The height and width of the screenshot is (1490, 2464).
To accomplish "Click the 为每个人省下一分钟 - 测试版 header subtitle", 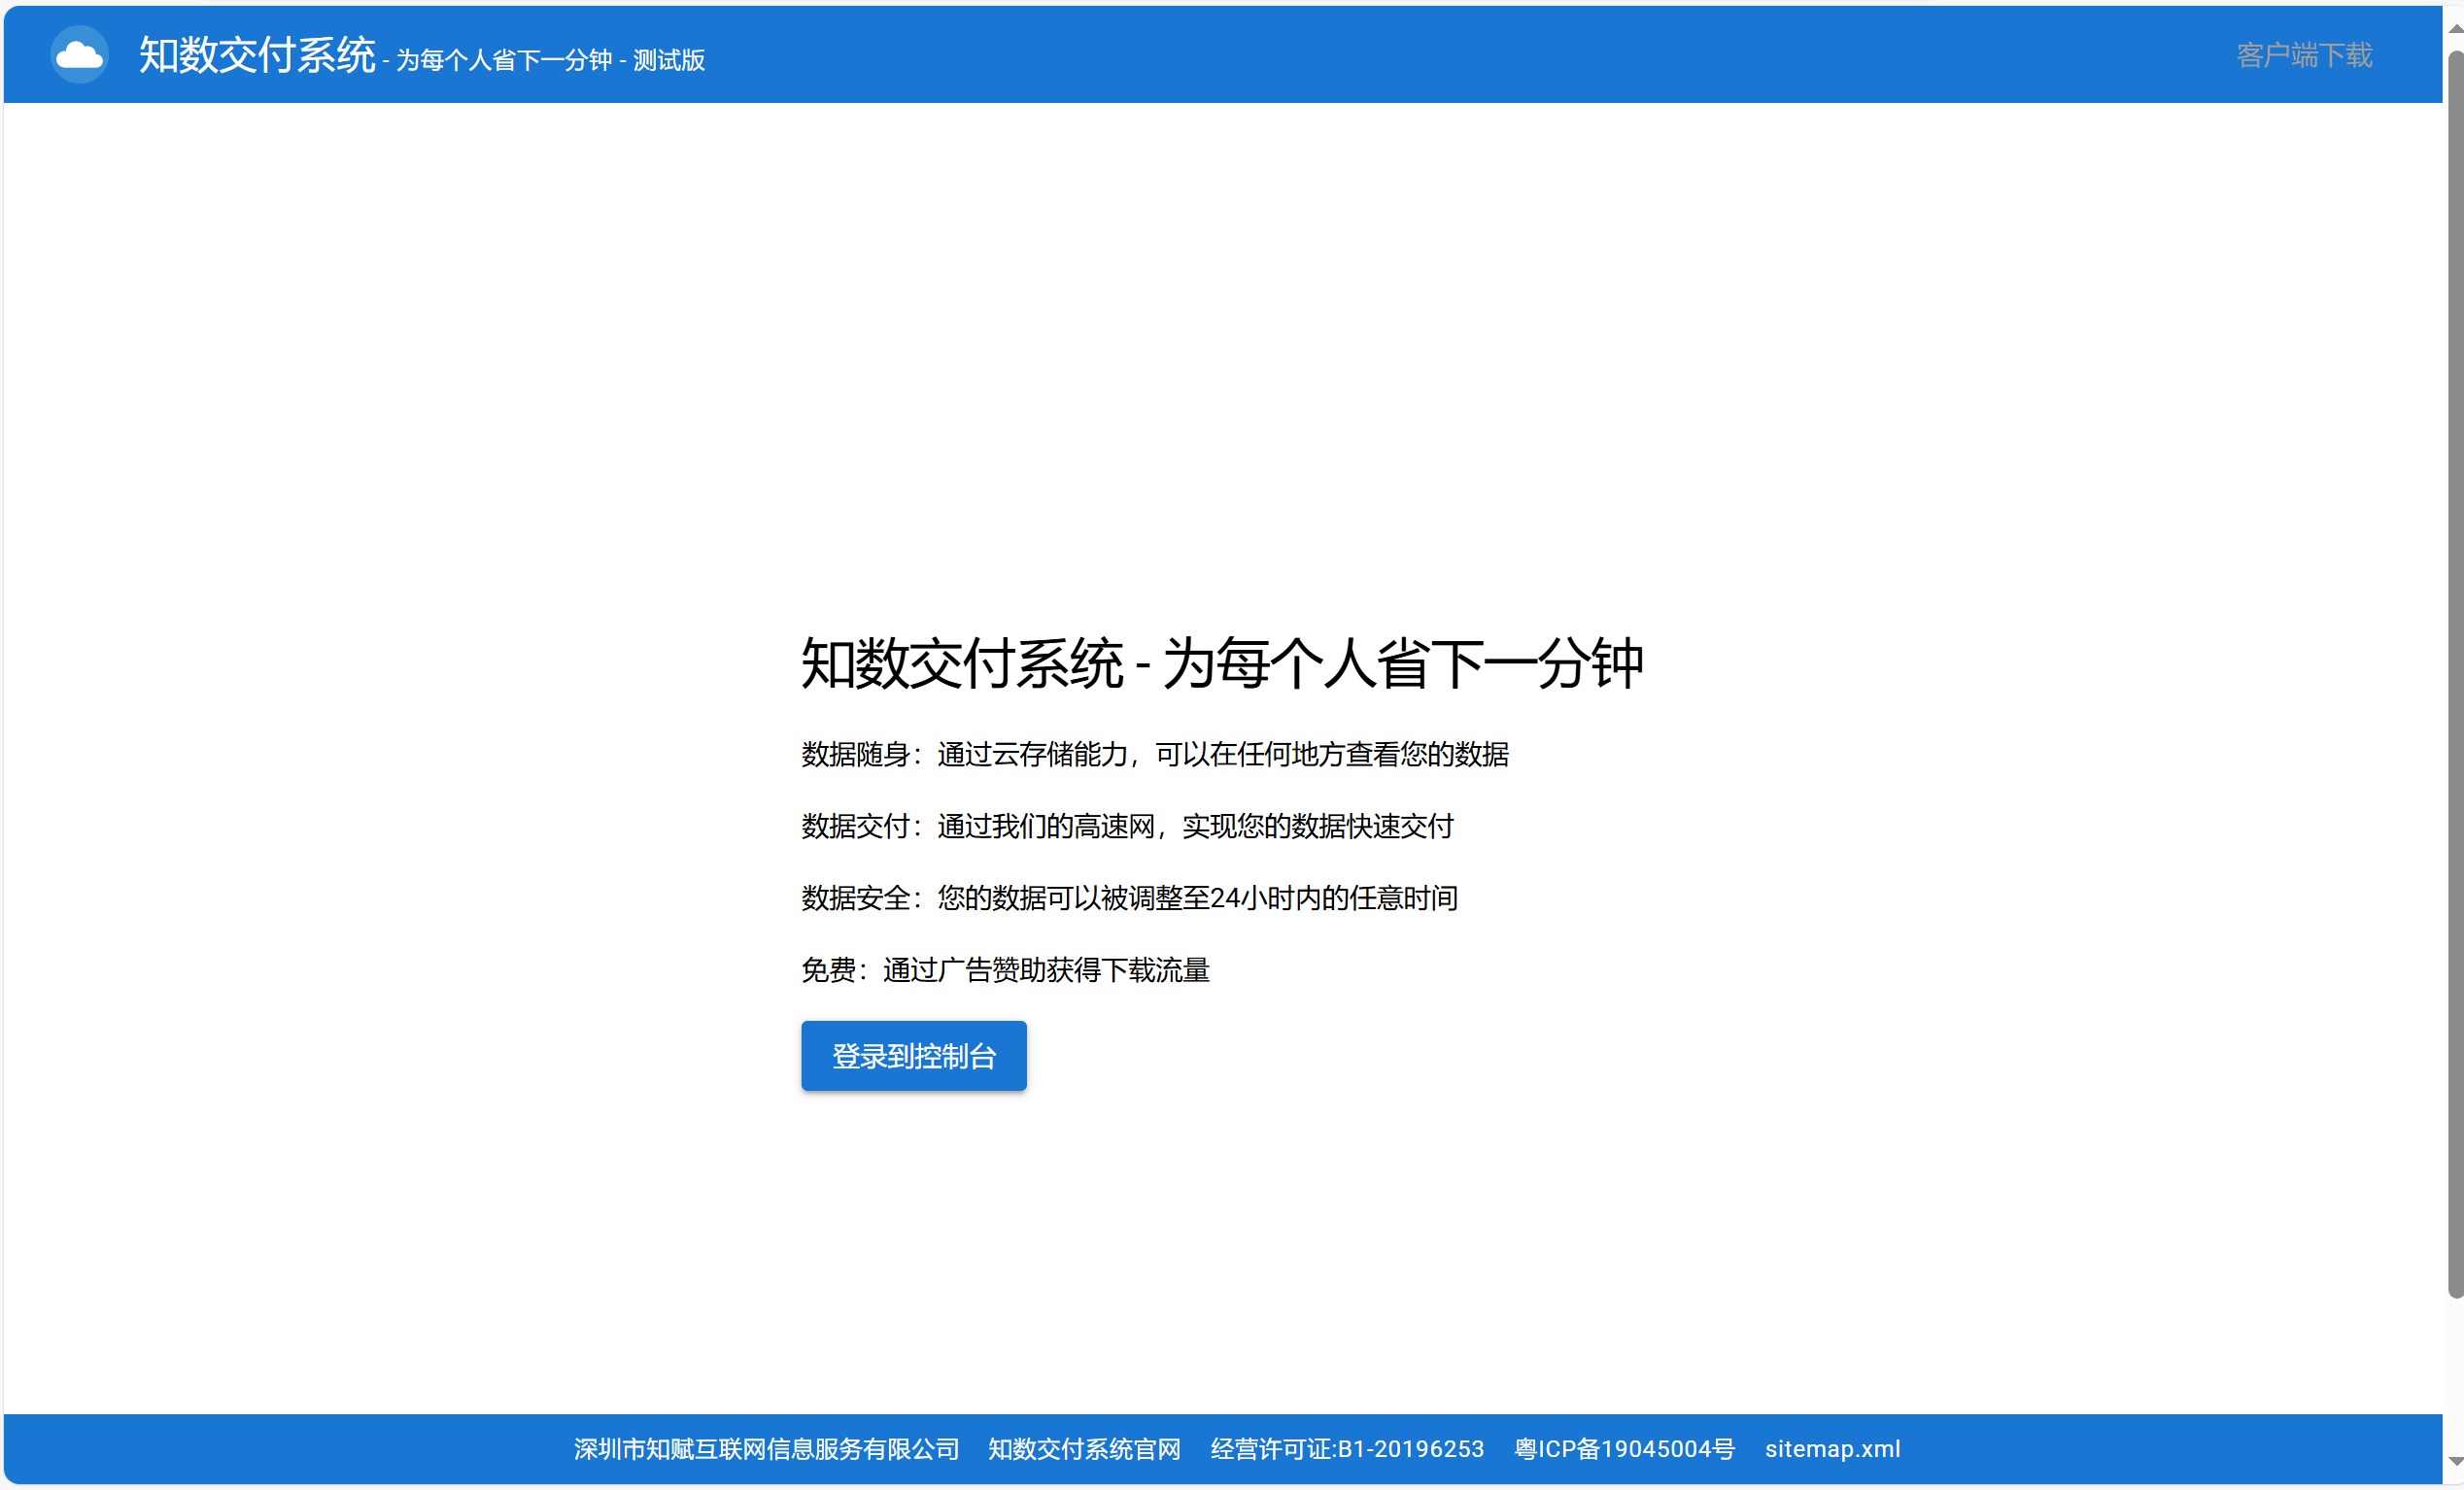I will point(550,60).
